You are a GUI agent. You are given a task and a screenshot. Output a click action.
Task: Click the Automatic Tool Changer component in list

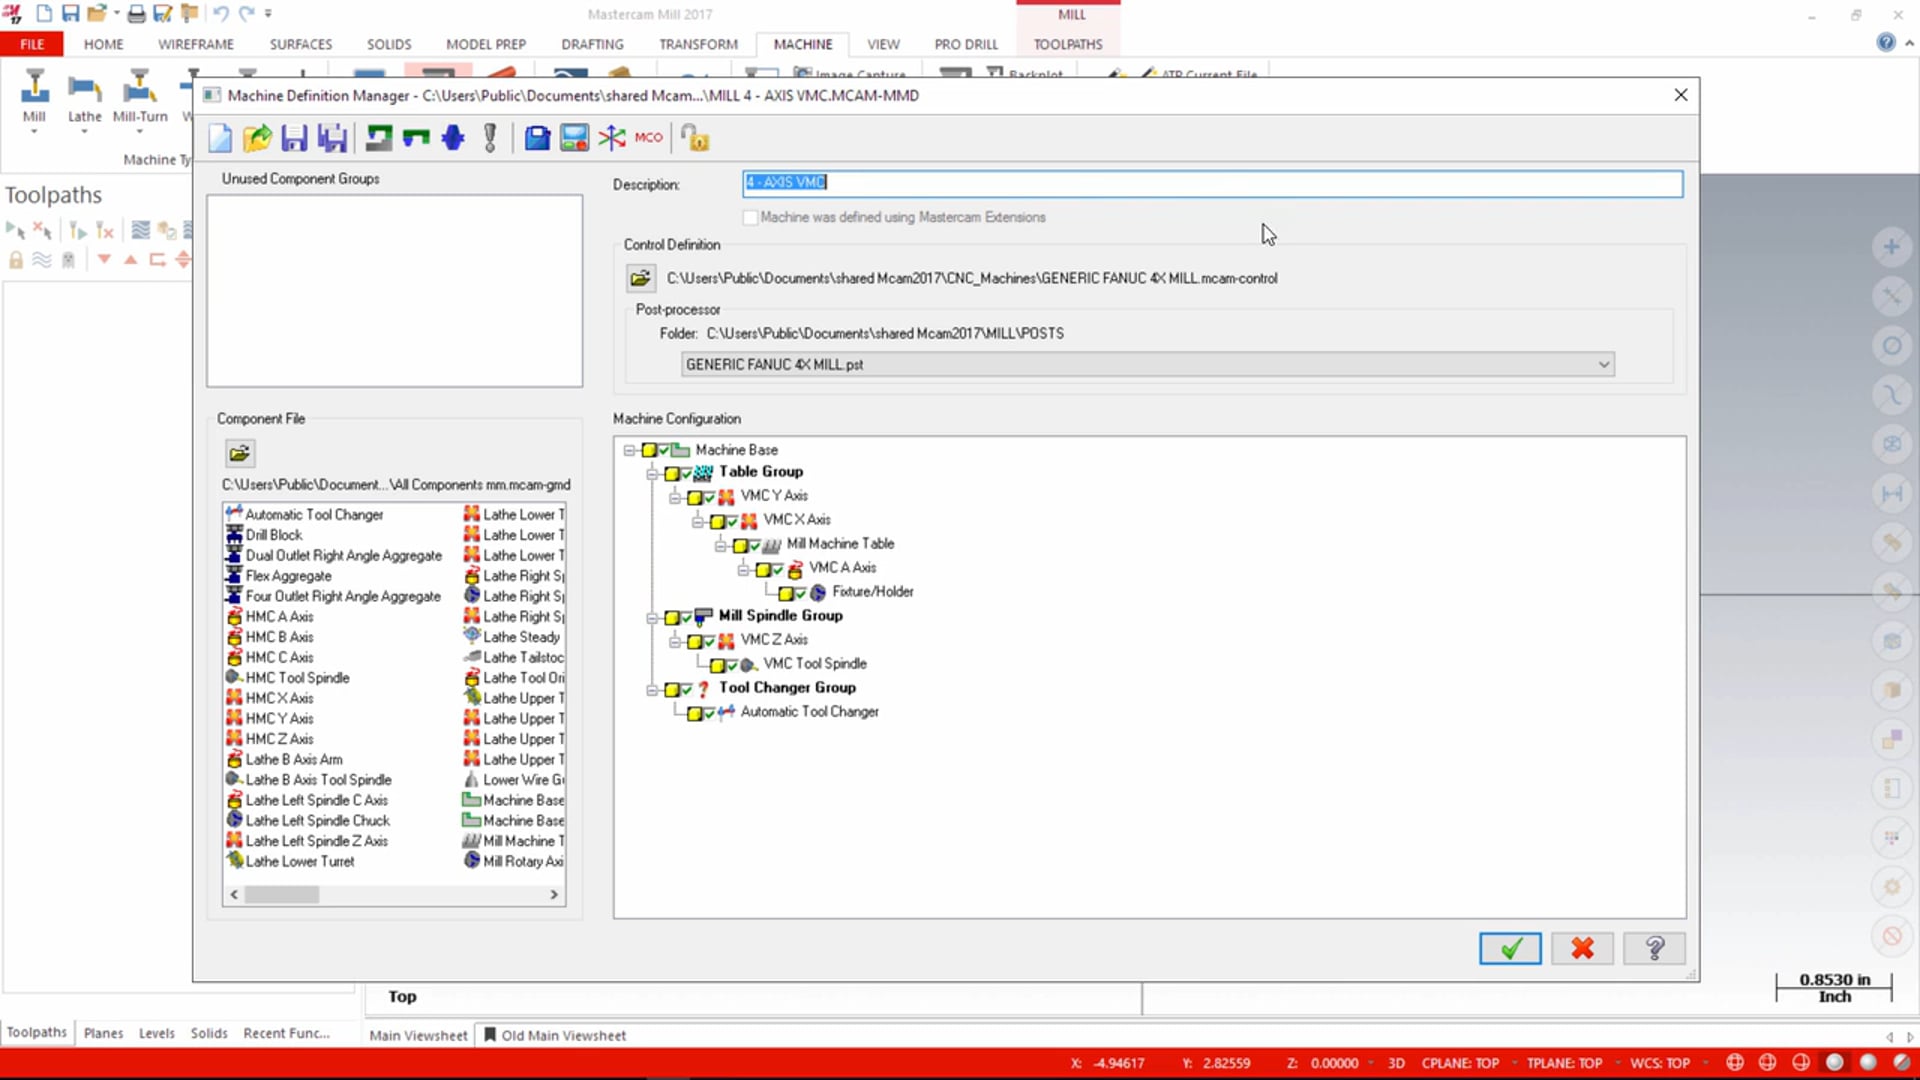coord(305,514)
